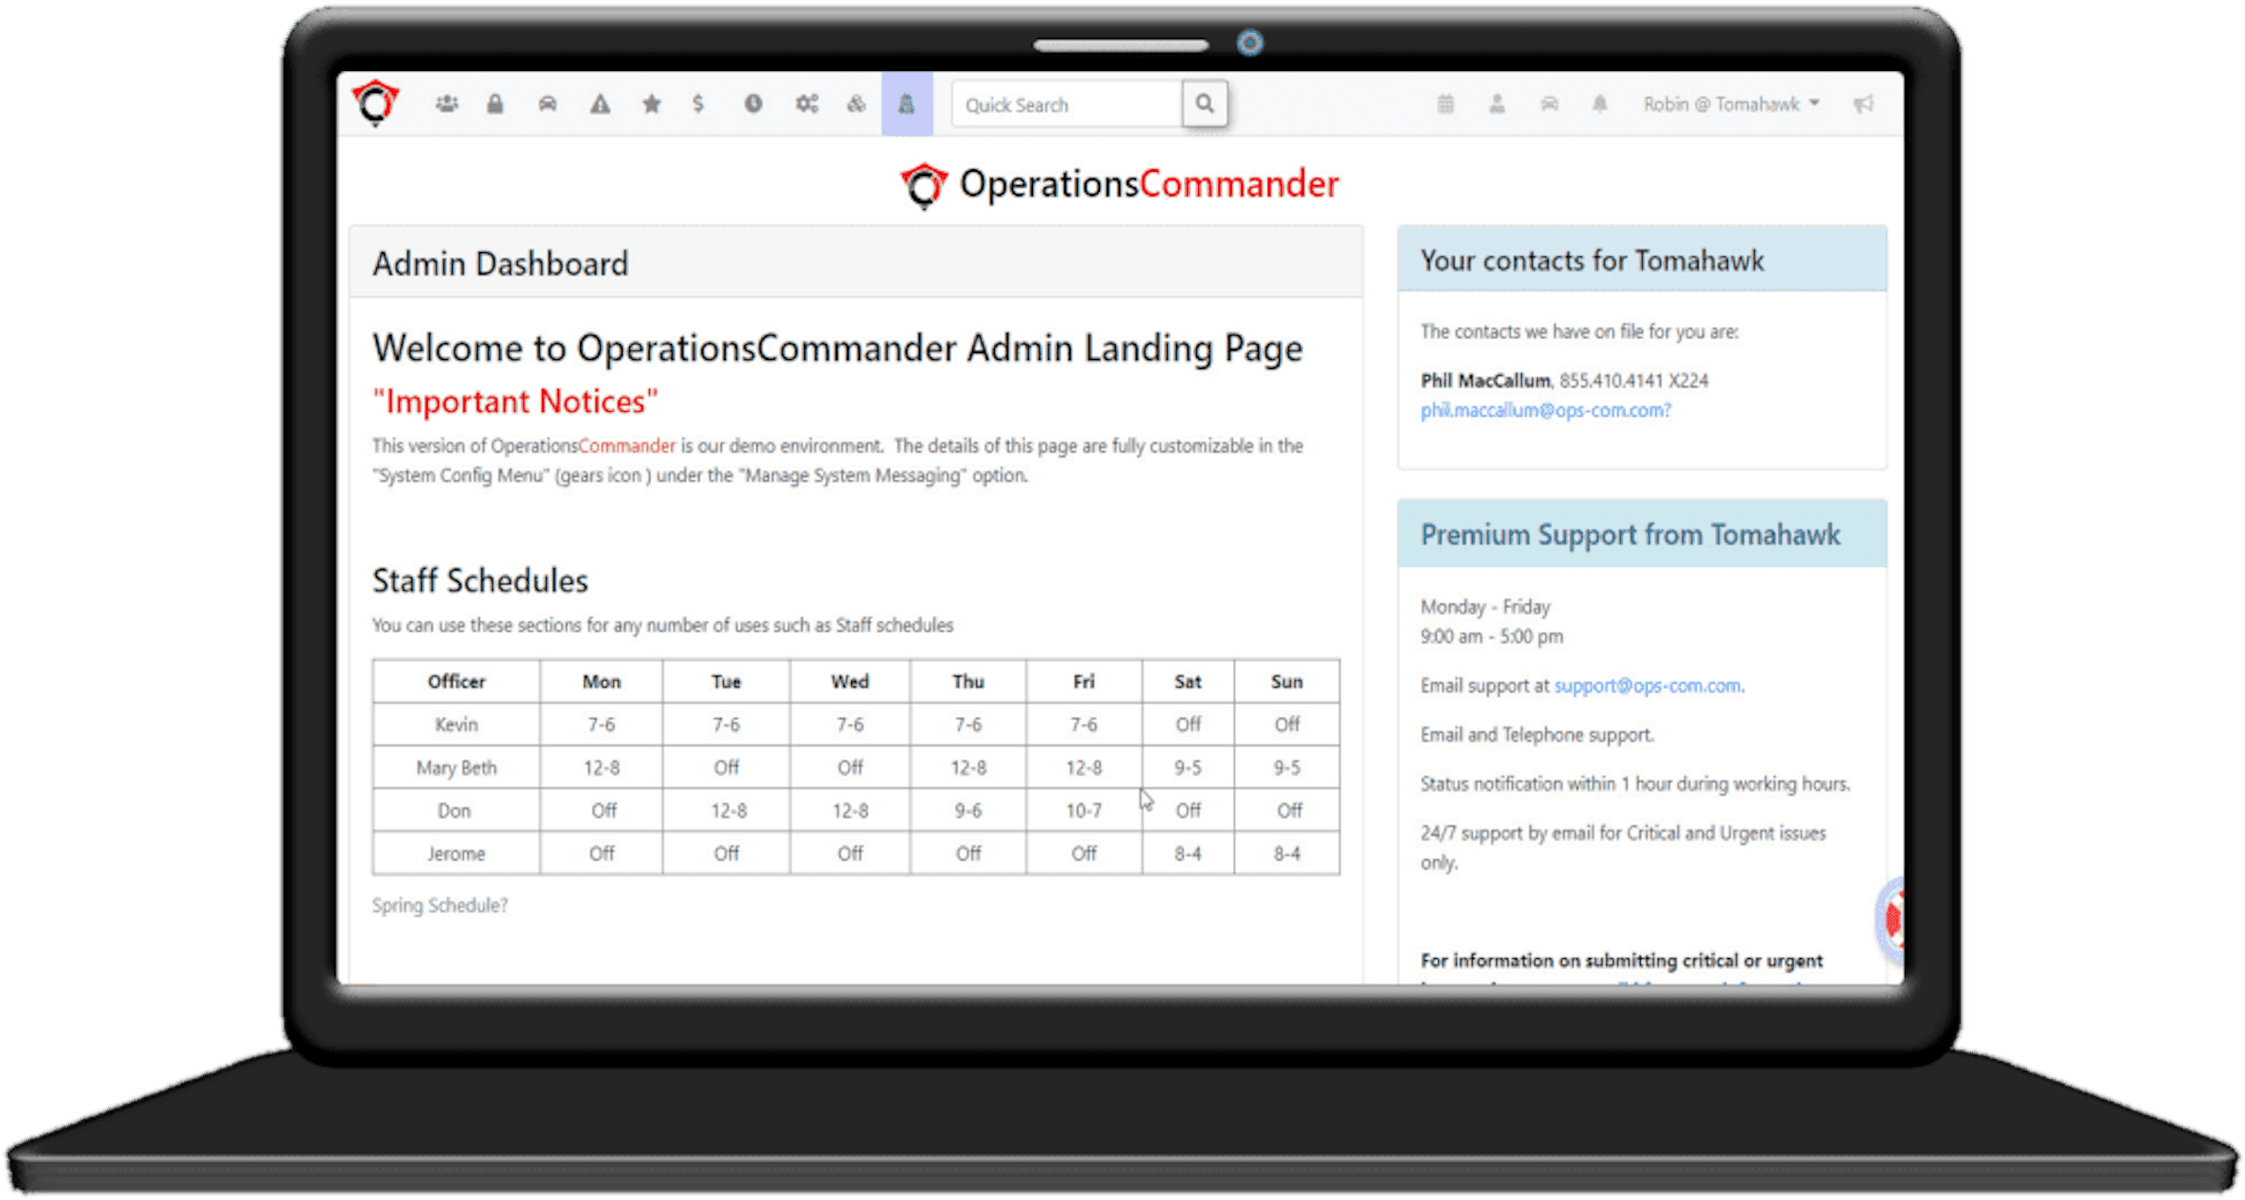
Task: Click the Spring Schedule? text below the table
Action: 440,905
